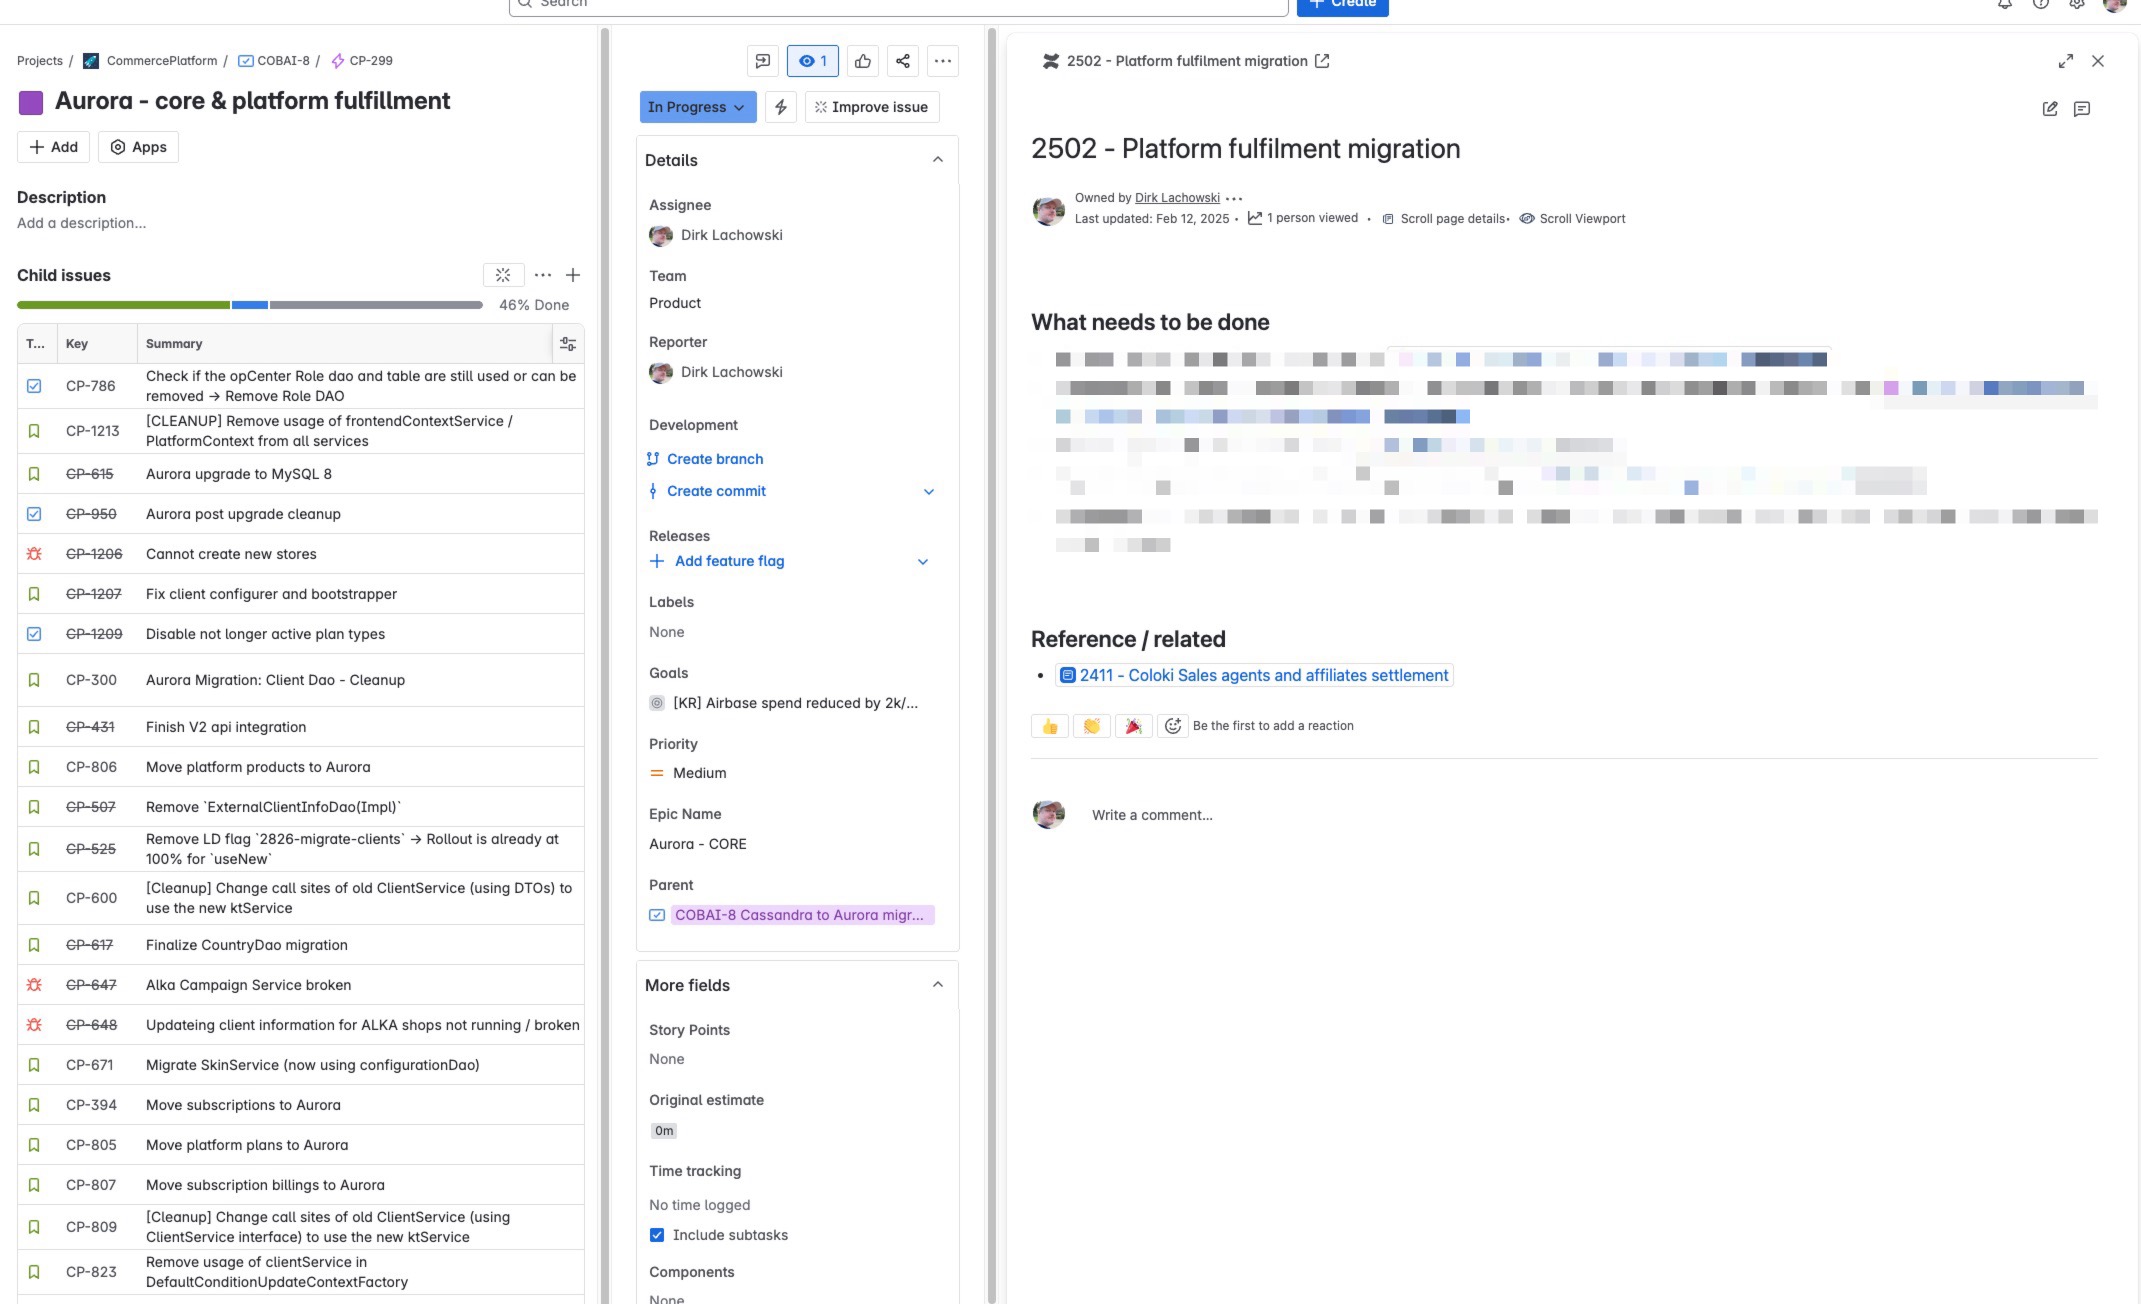The height and width of the screenshot is (1304, 2141).
Task: Click the switch-to-subtasks view icon near Child issues
Action: (x=504, y=275)
